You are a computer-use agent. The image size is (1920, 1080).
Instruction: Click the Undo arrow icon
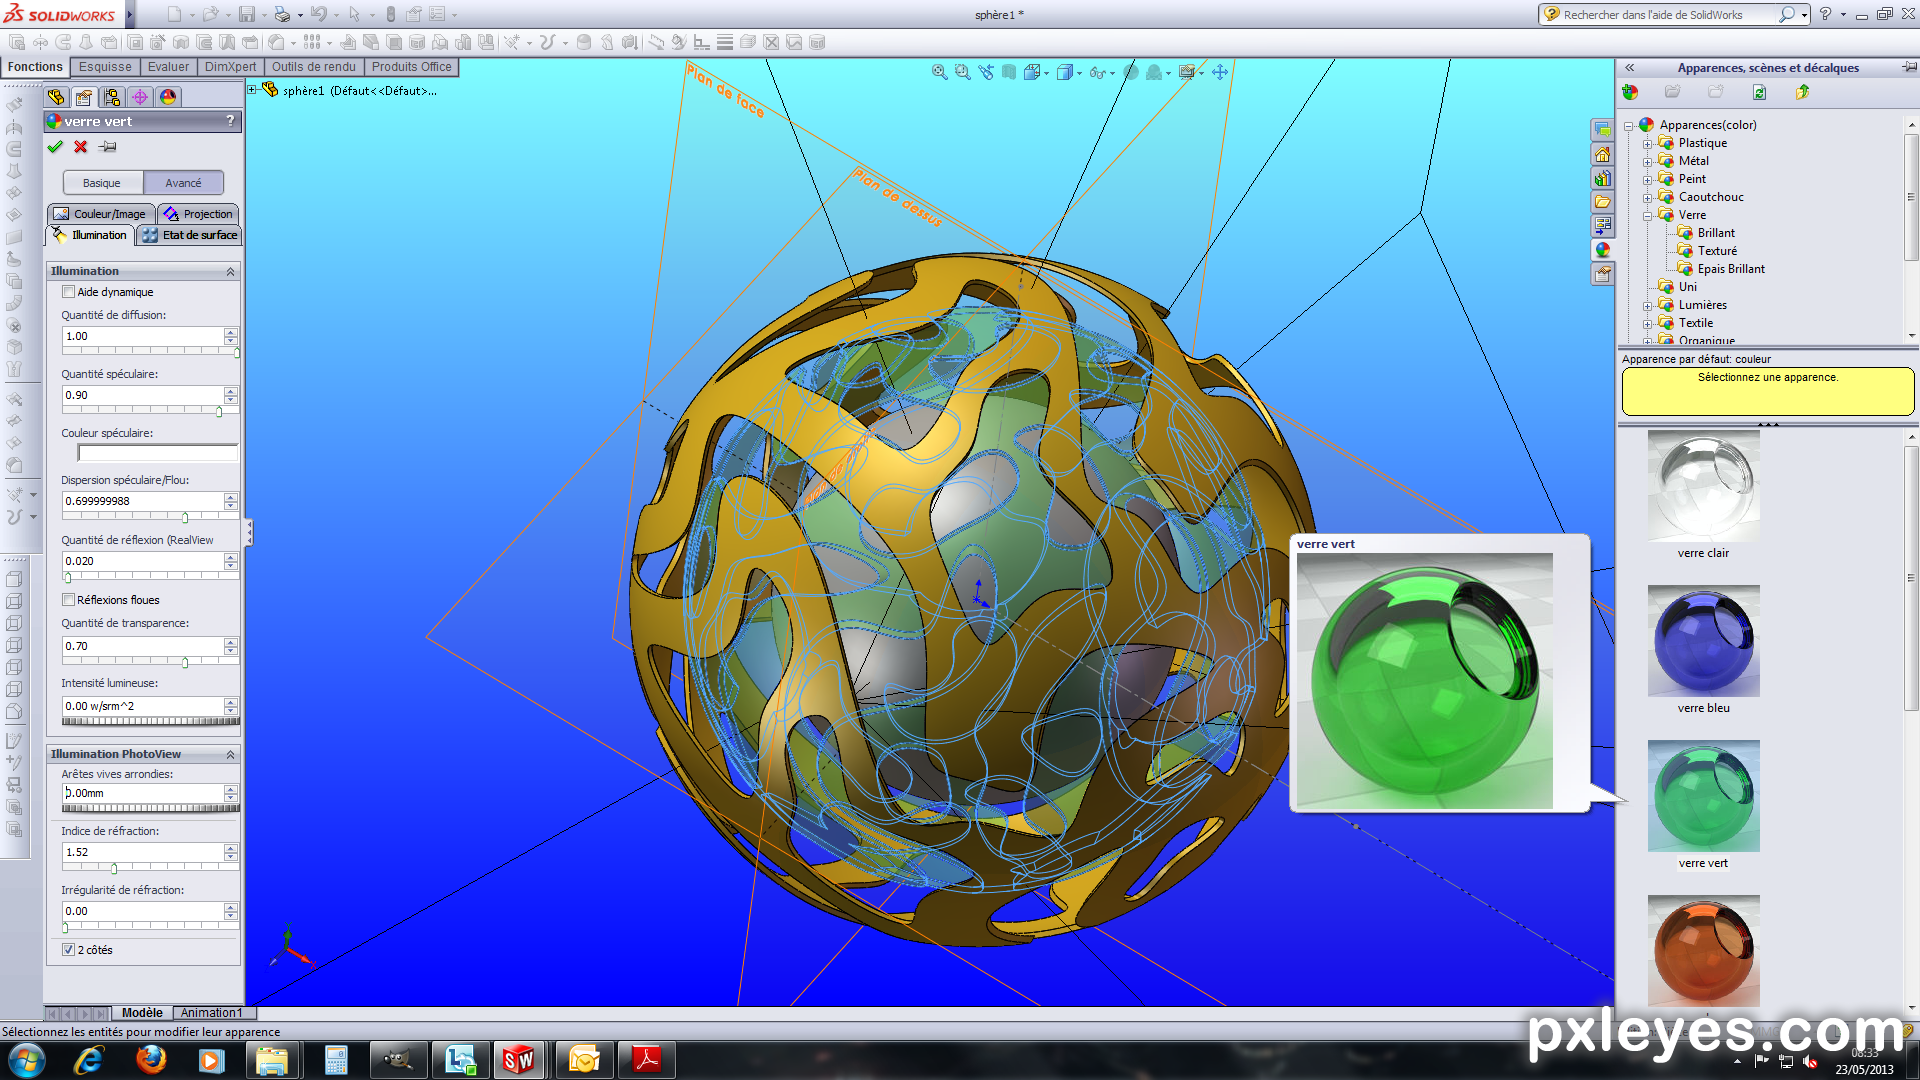click(x=318, y=15)
